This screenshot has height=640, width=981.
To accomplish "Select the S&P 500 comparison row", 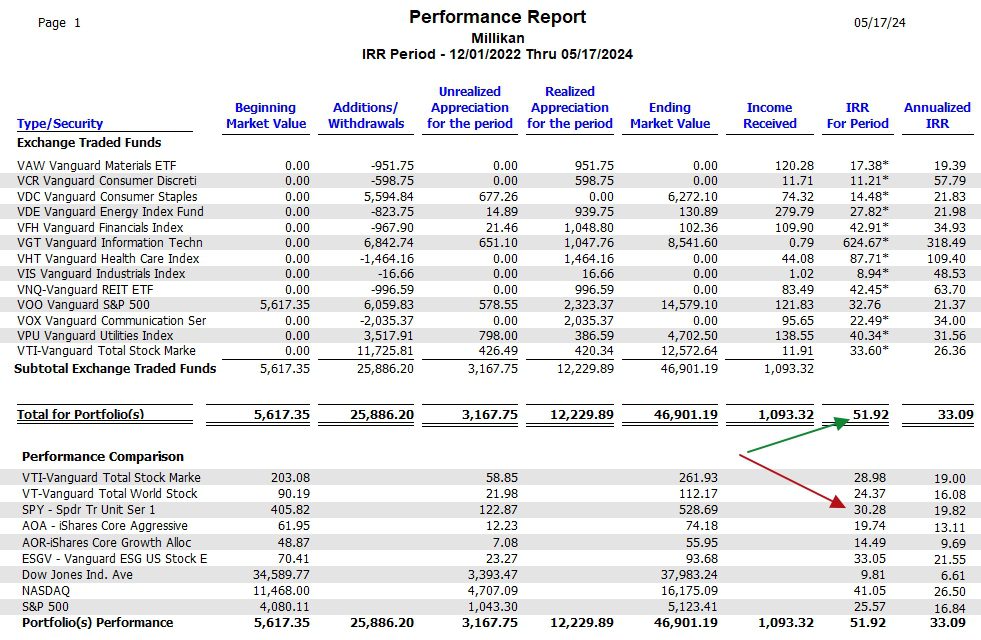I will point(490,607).
